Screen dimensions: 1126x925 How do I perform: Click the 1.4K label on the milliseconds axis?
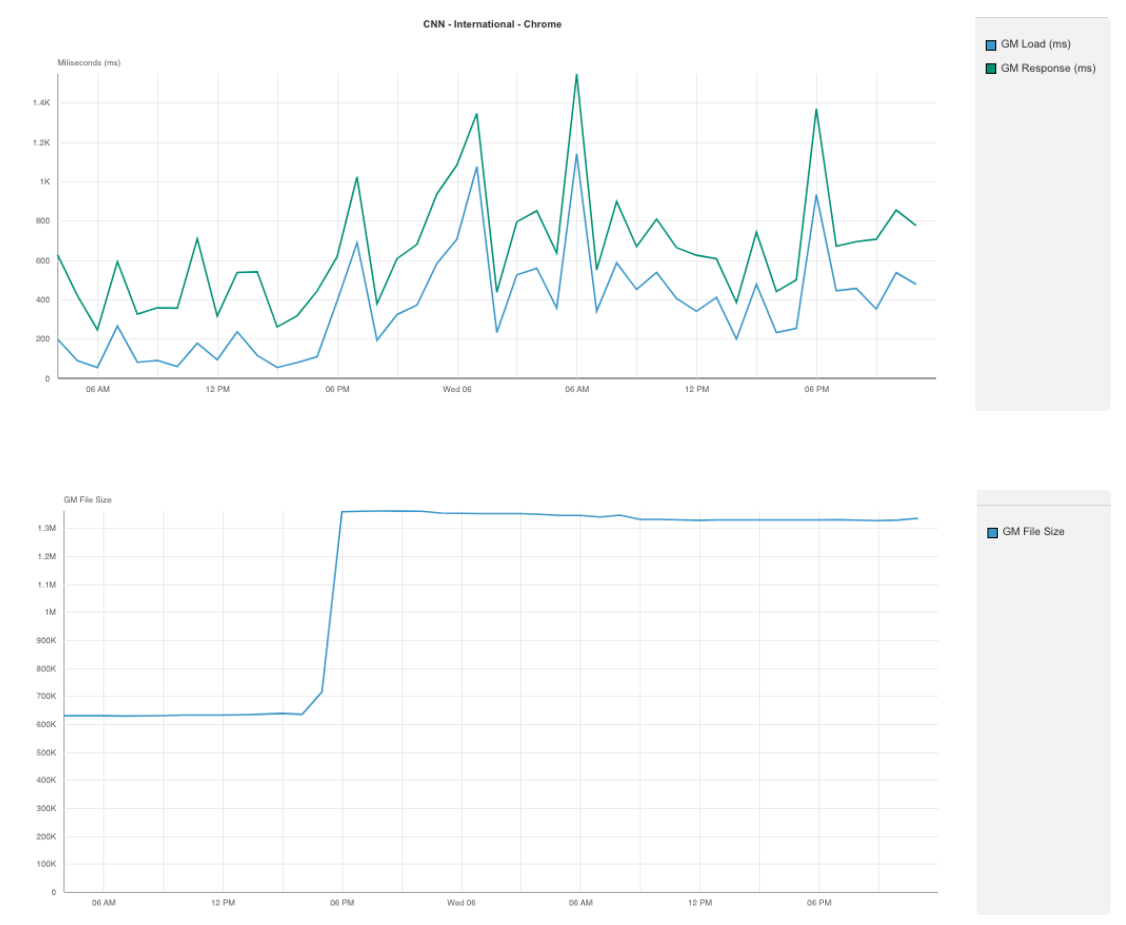[x=41, y=103]
